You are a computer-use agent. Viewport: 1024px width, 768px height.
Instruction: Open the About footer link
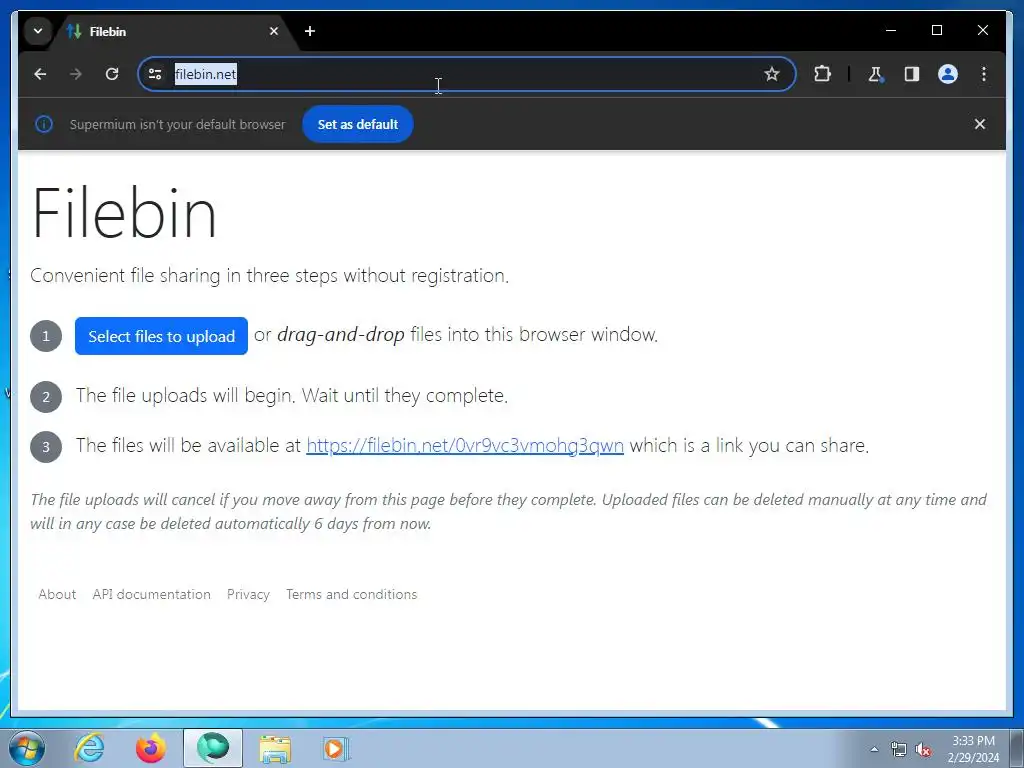point(57,594)
